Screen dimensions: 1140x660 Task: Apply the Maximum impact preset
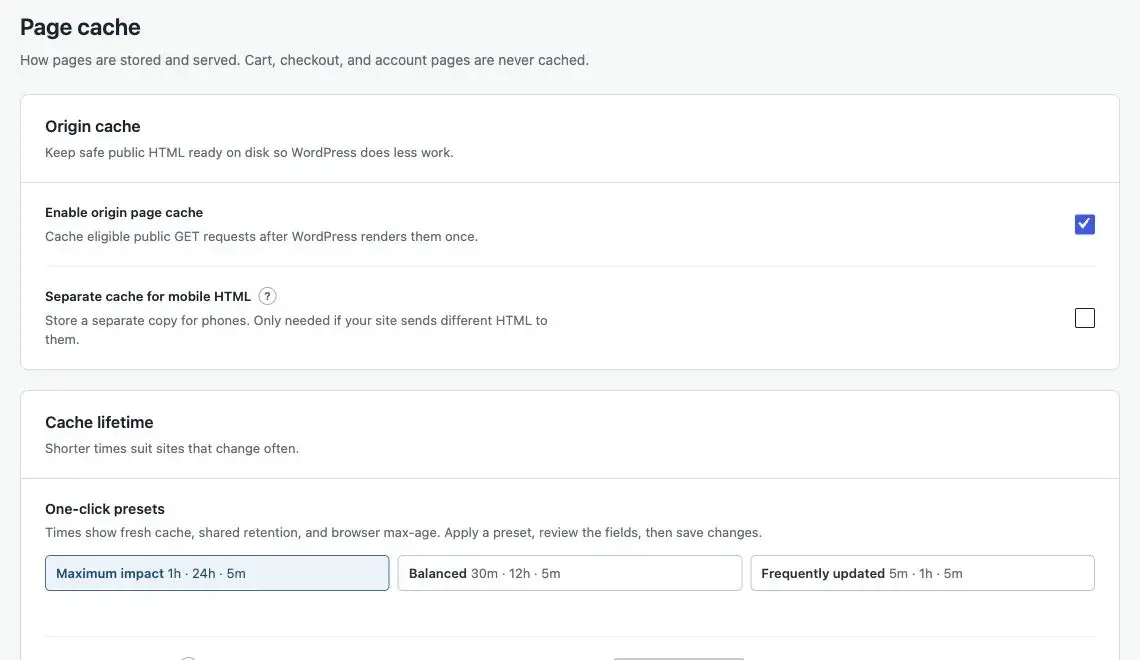coord(217,573)
